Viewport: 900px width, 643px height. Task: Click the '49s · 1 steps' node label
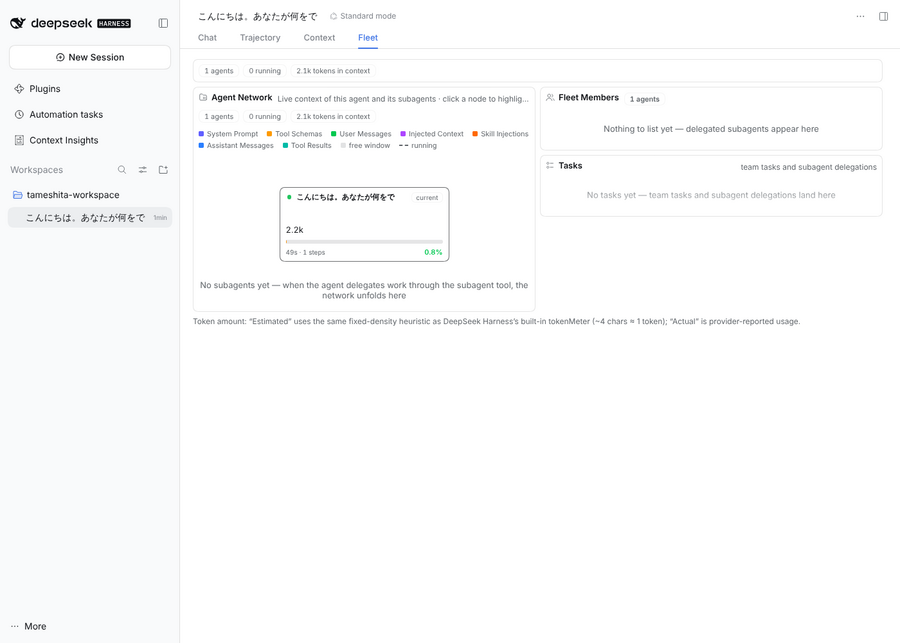coord(305,252)
